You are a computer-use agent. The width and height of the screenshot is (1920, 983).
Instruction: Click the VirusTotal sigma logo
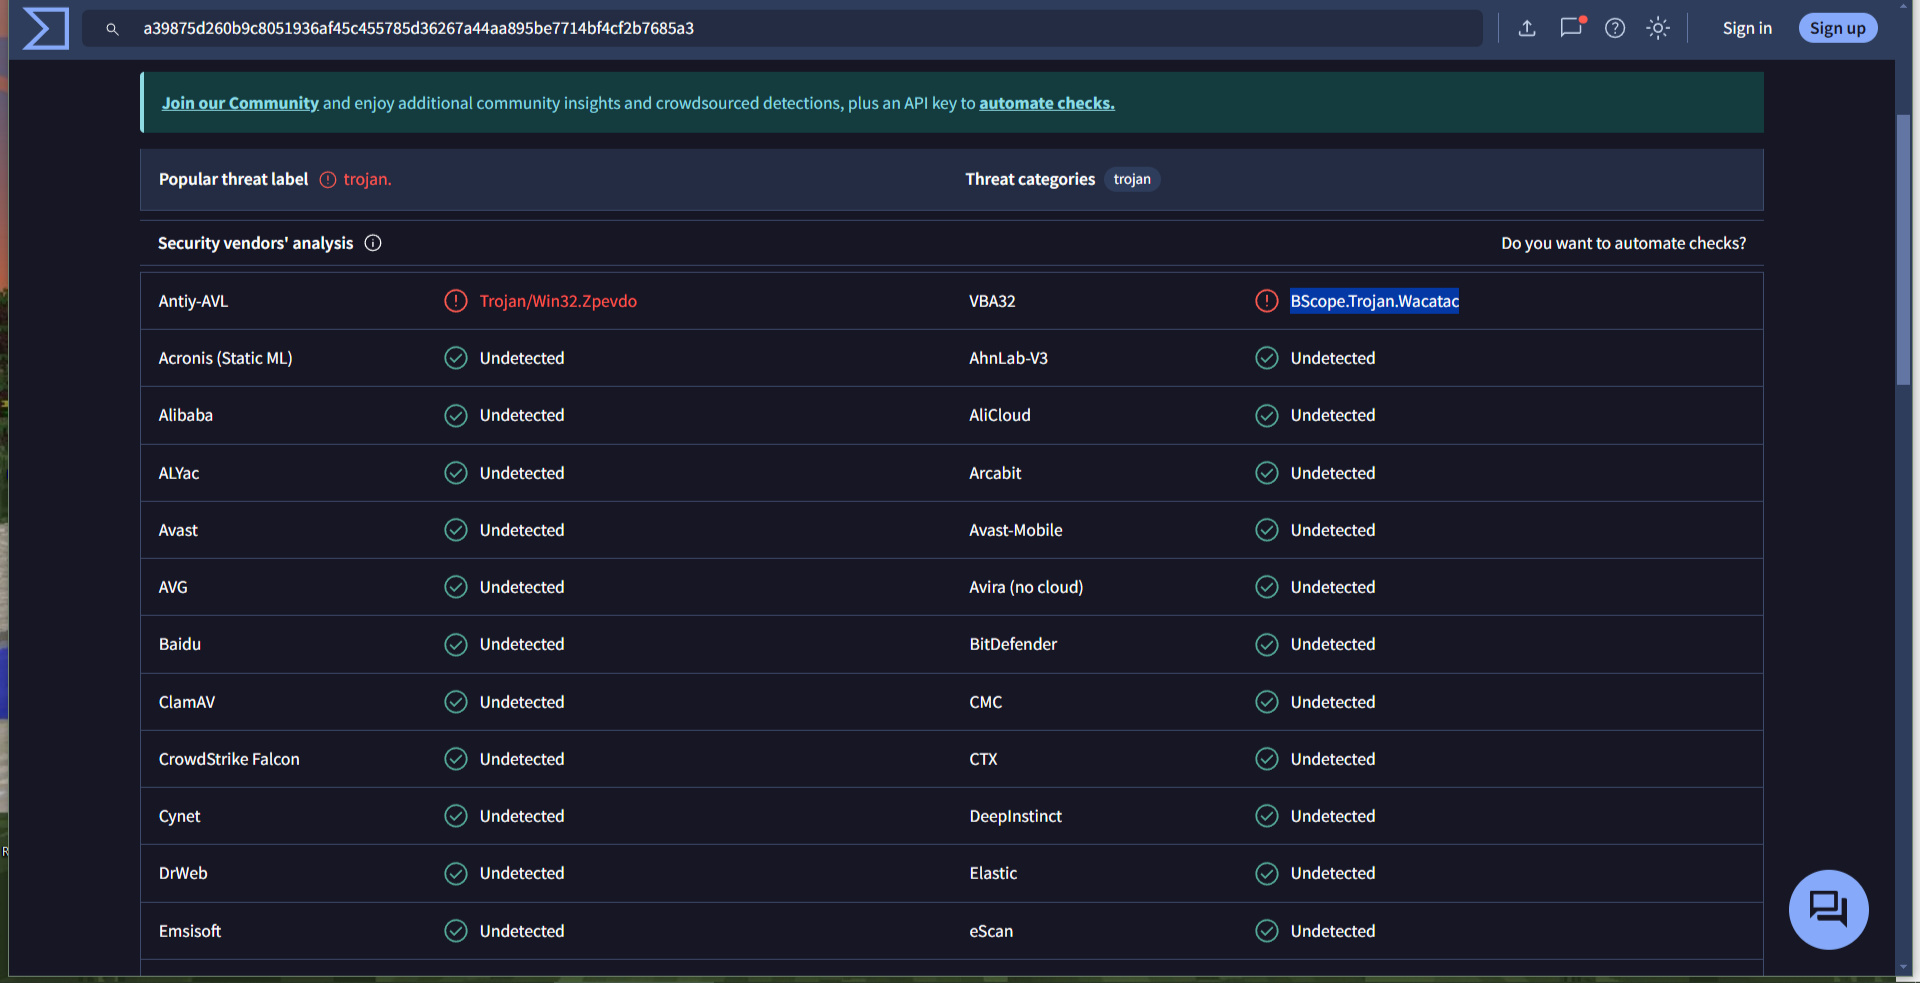point(45,28)
